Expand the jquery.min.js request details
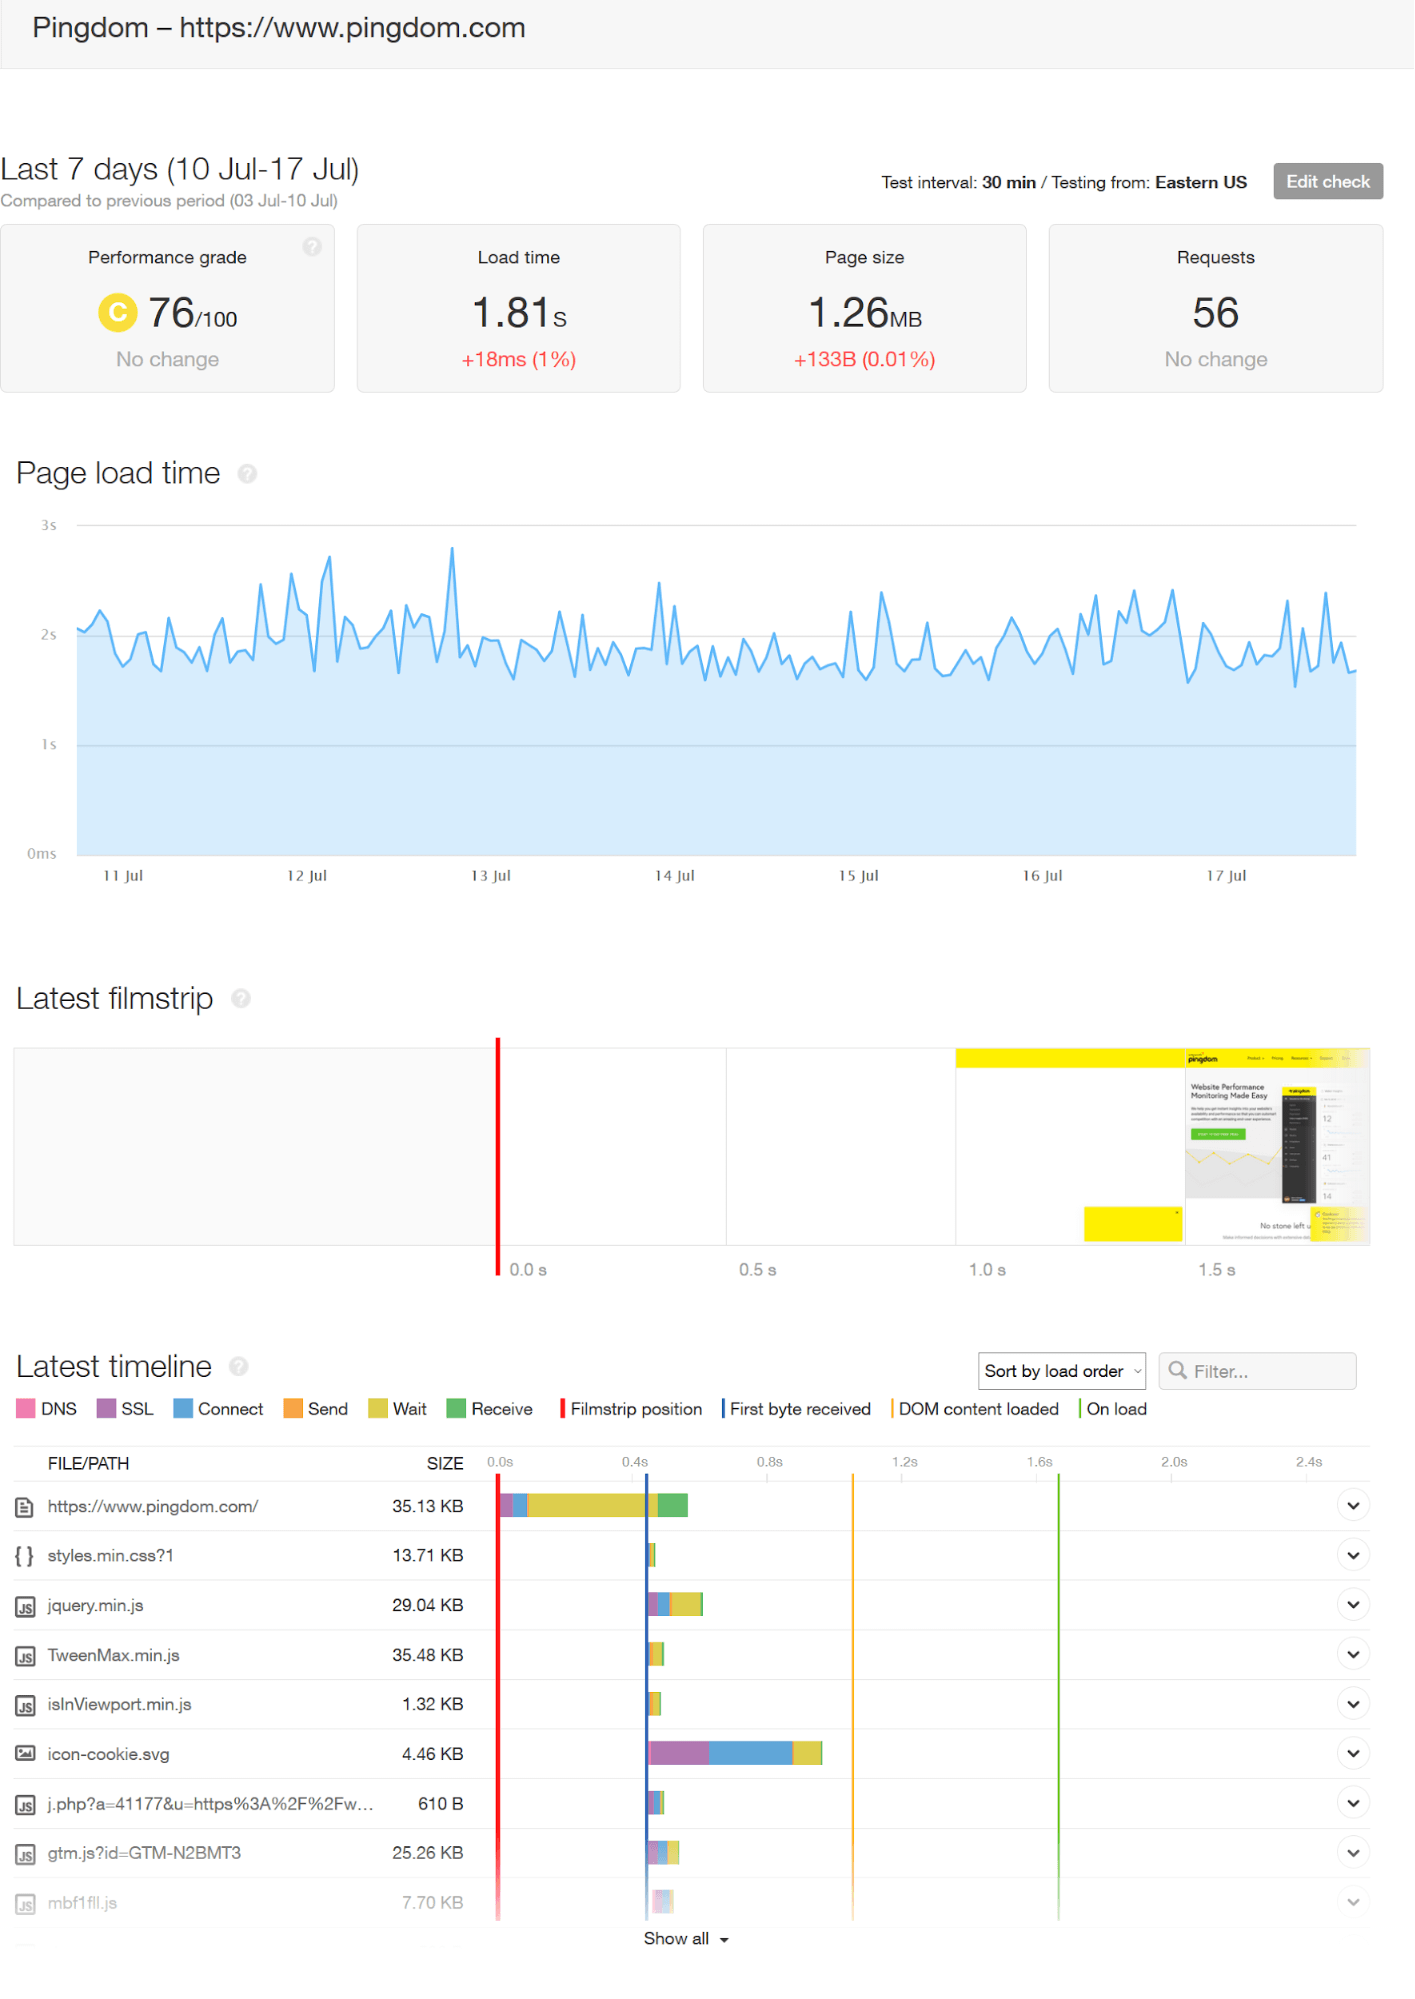Screen dimensions: 1415x1999 [1353, 1605]
